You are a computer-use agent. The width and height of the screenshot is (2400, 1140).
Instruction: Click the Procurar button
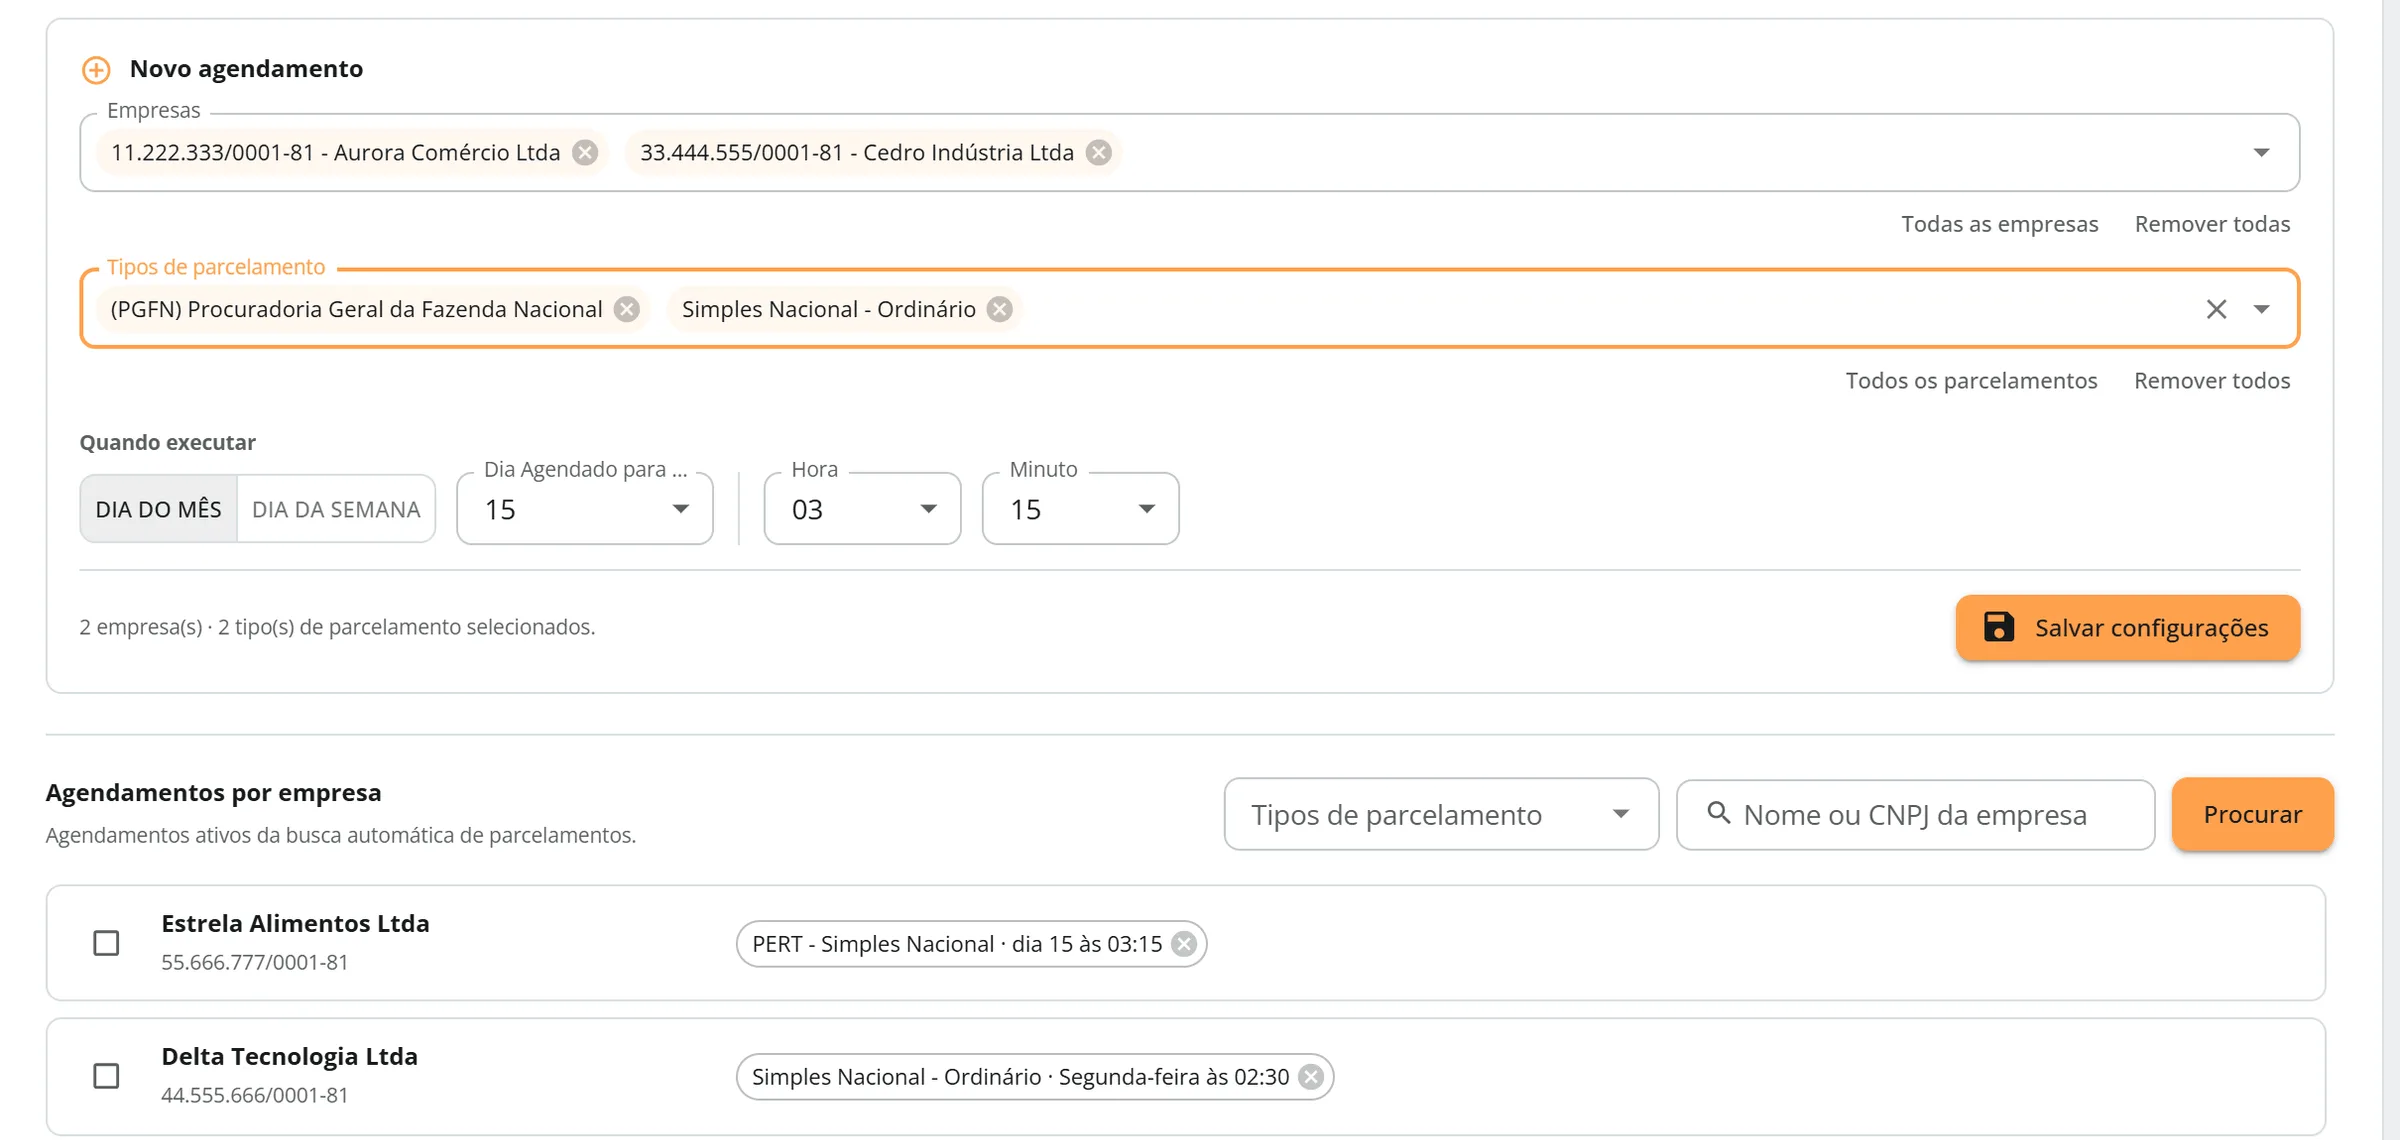coord(2253,815)
